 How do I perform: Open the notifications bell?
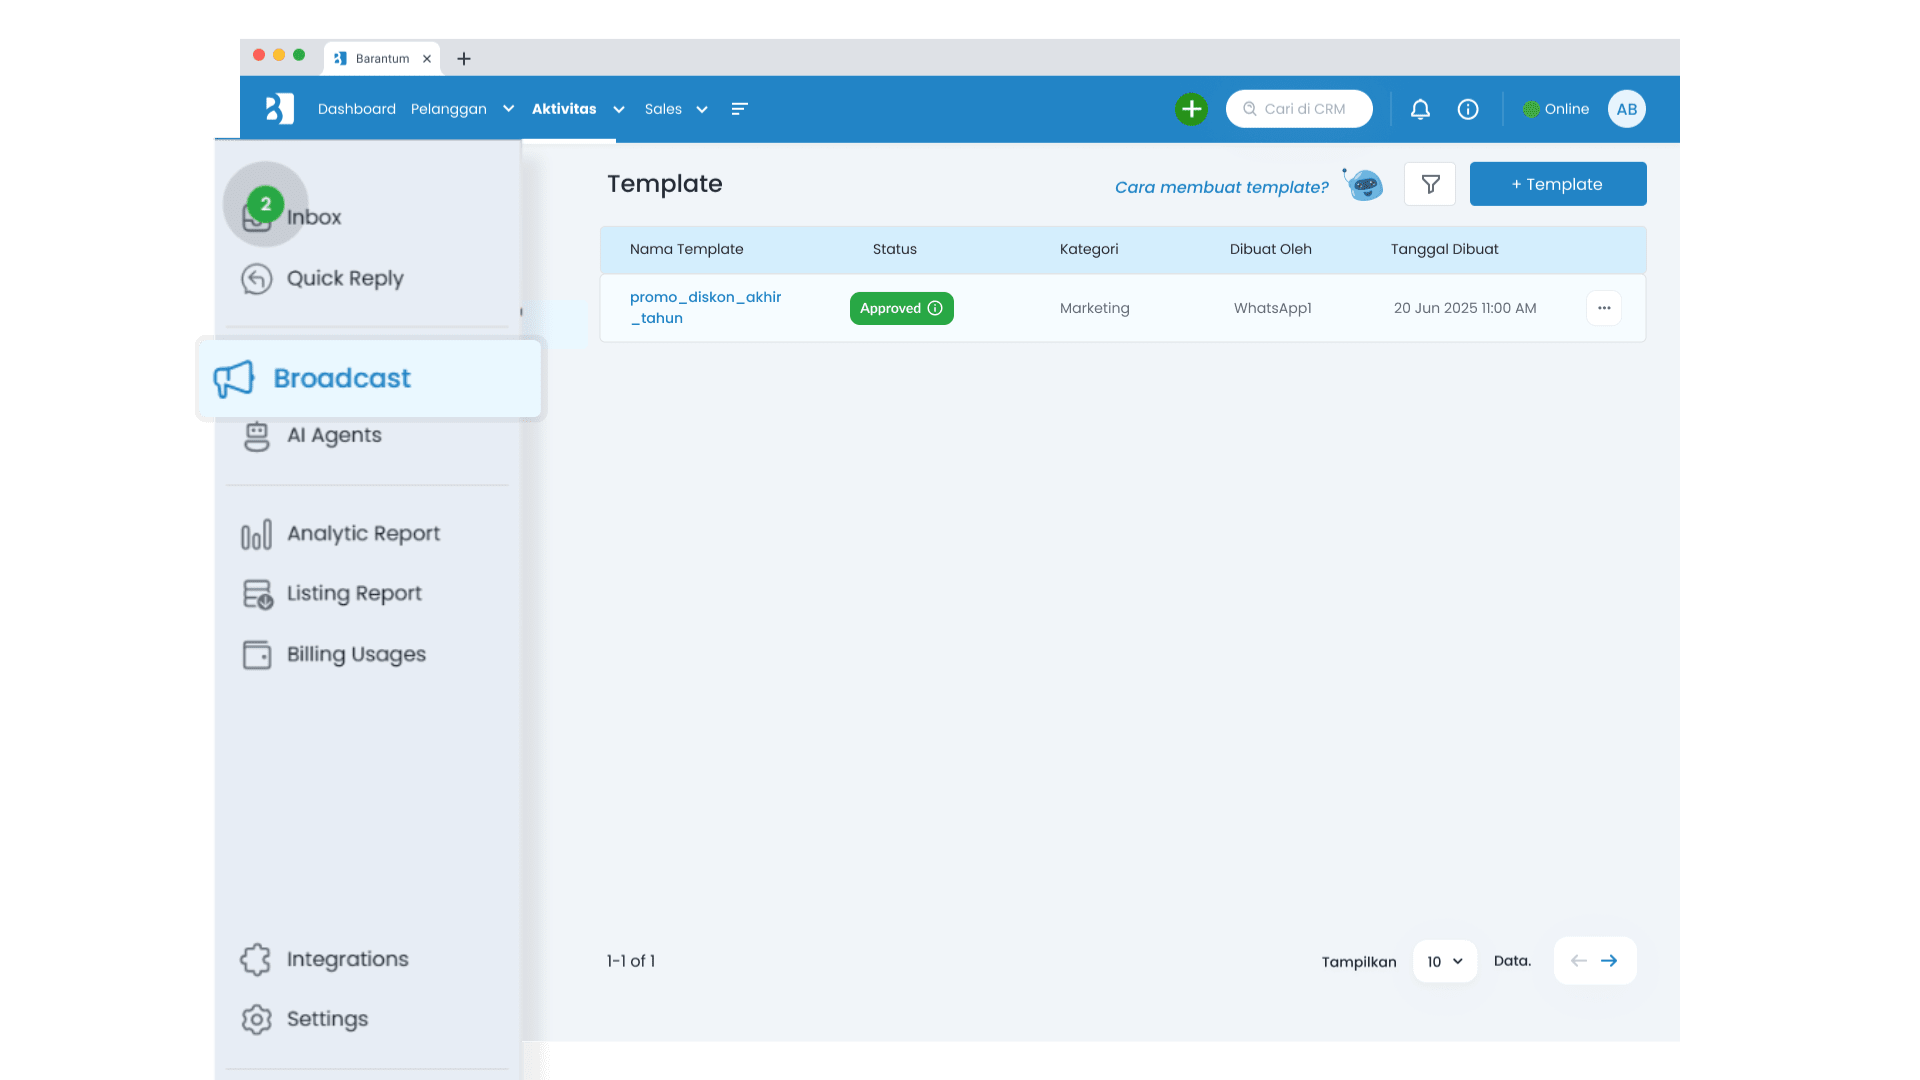(1420, 109)
